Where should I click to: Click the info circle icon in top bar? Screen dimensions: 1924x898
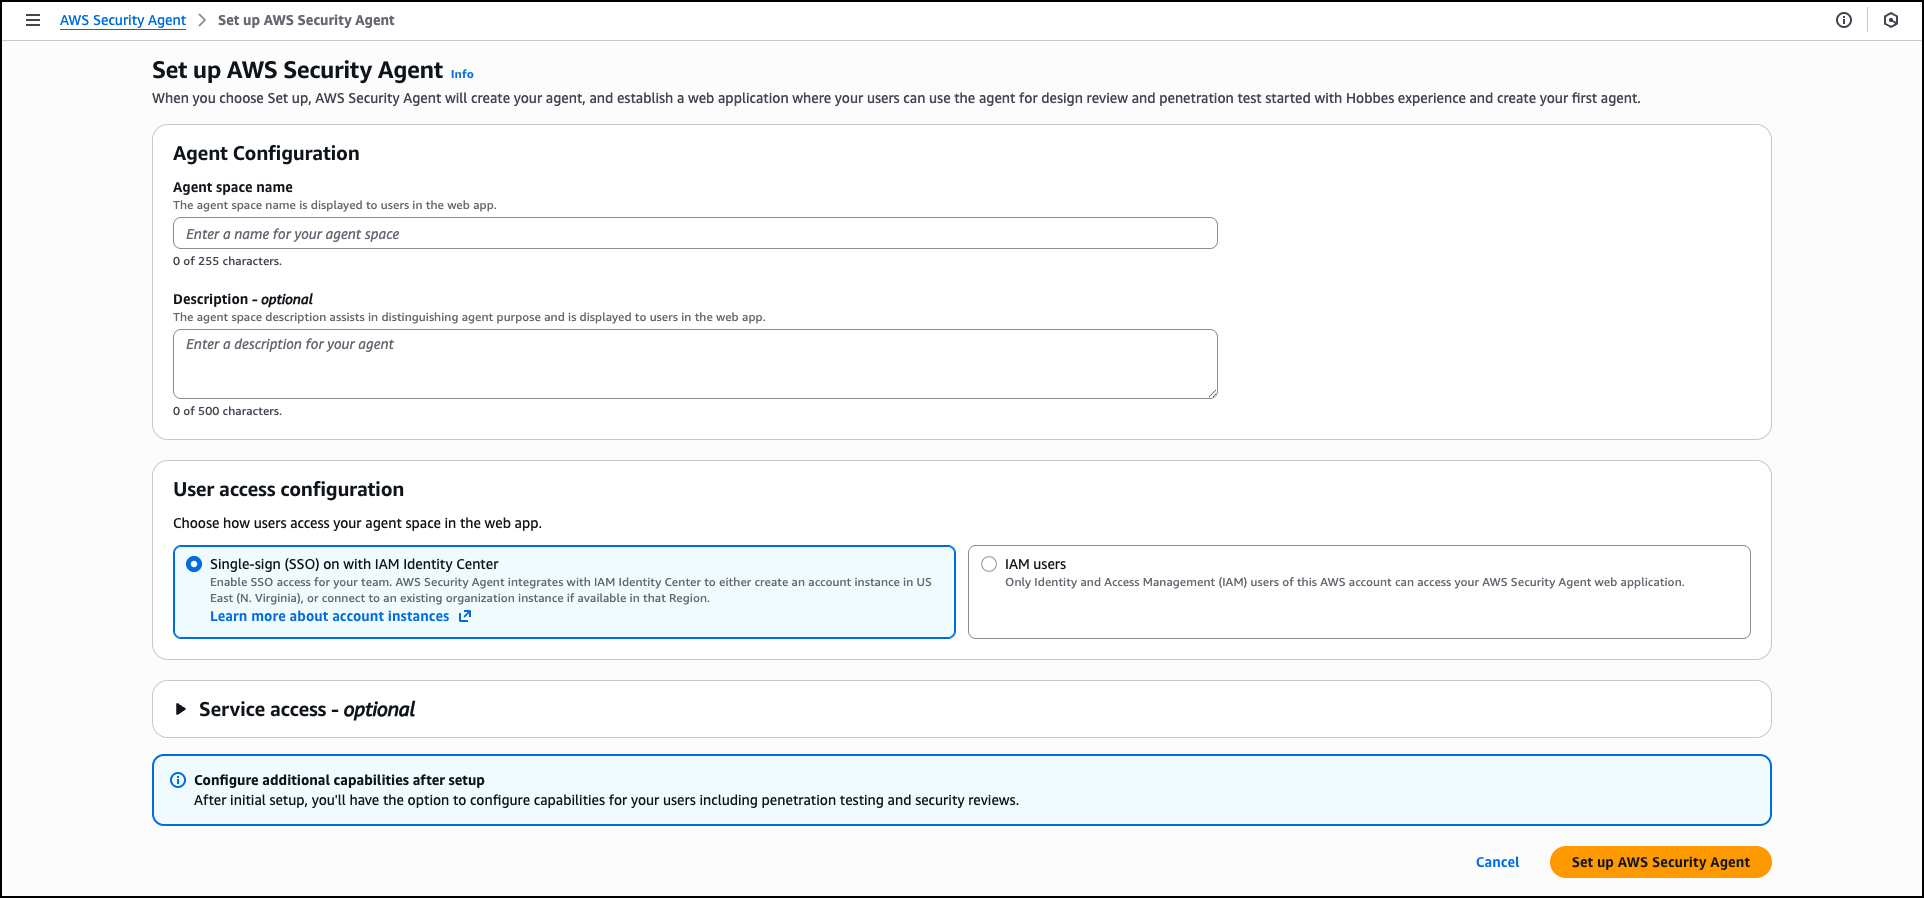click(1844, 20)
